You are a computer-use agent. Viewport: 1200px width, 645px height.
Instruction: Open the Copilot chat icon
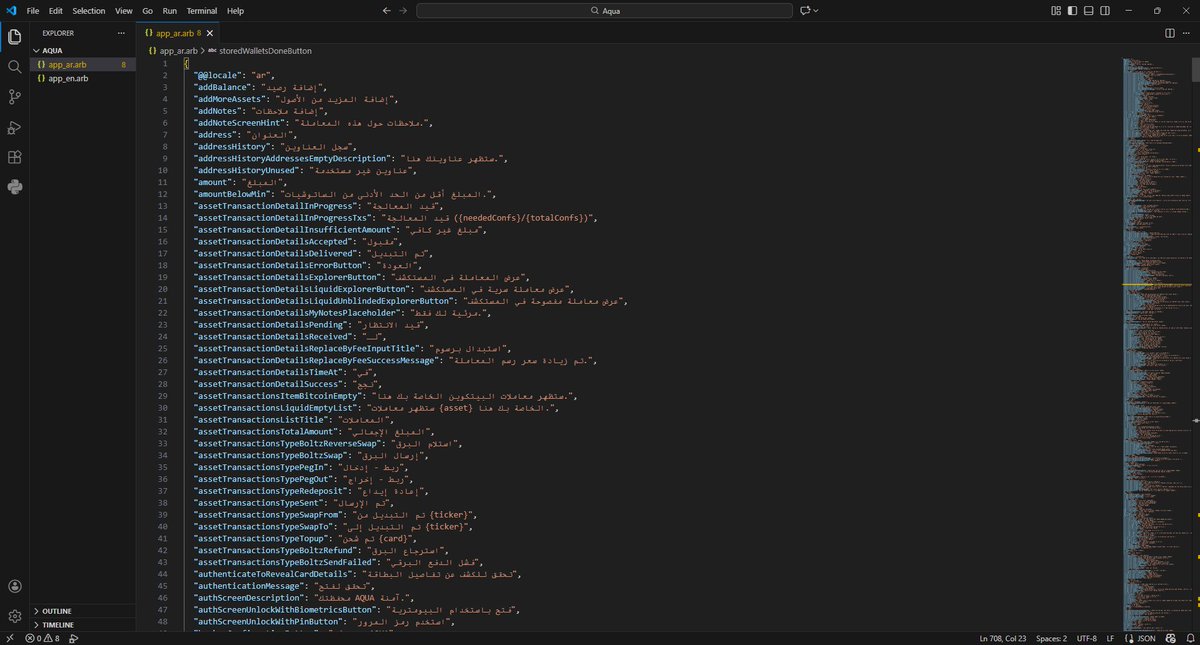[804, 10]
